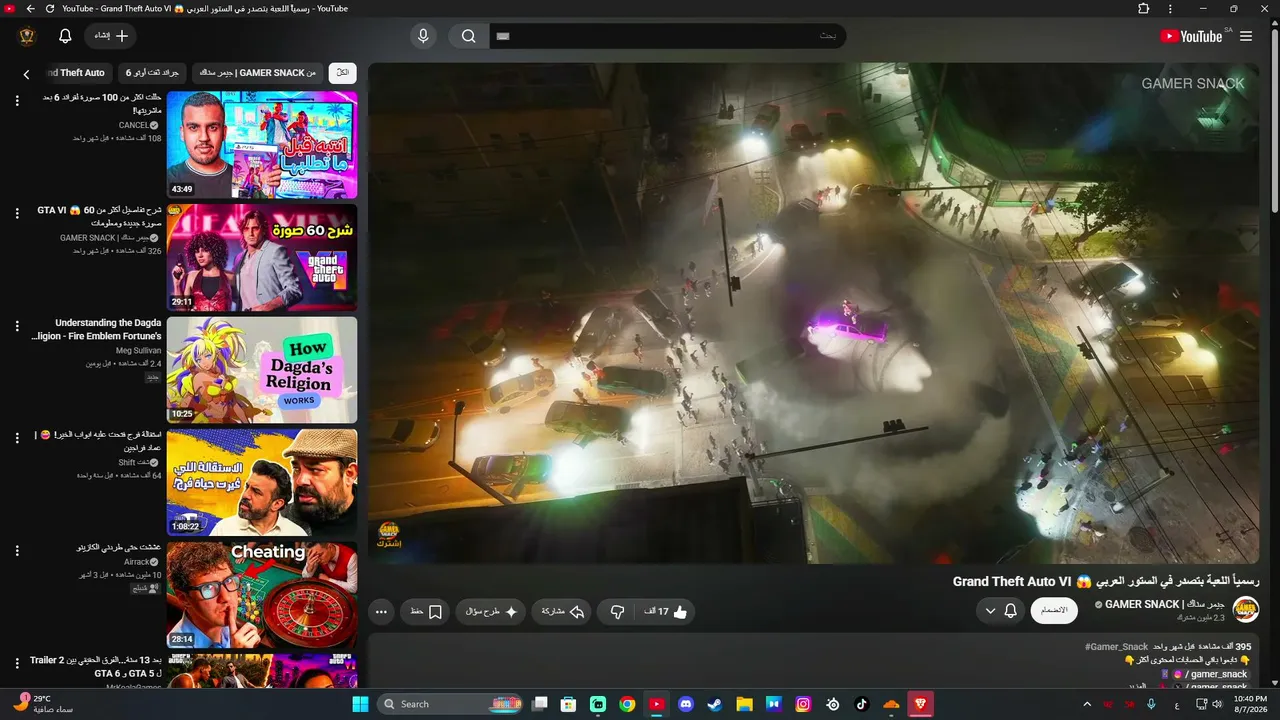Click the #Gamer_Snack hashtag link
The width and height of the screenshot is (1280, 720).
point(1116,647)
